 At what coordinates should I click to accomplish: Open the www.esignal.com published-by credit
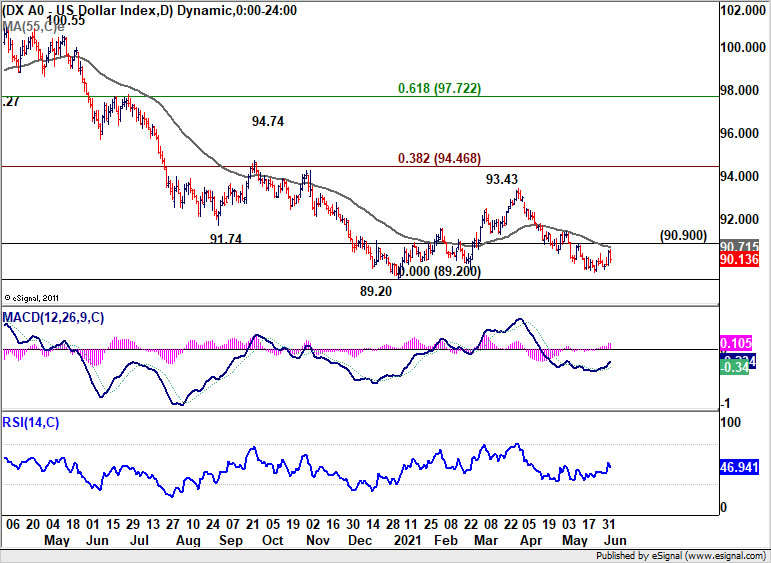682,556
